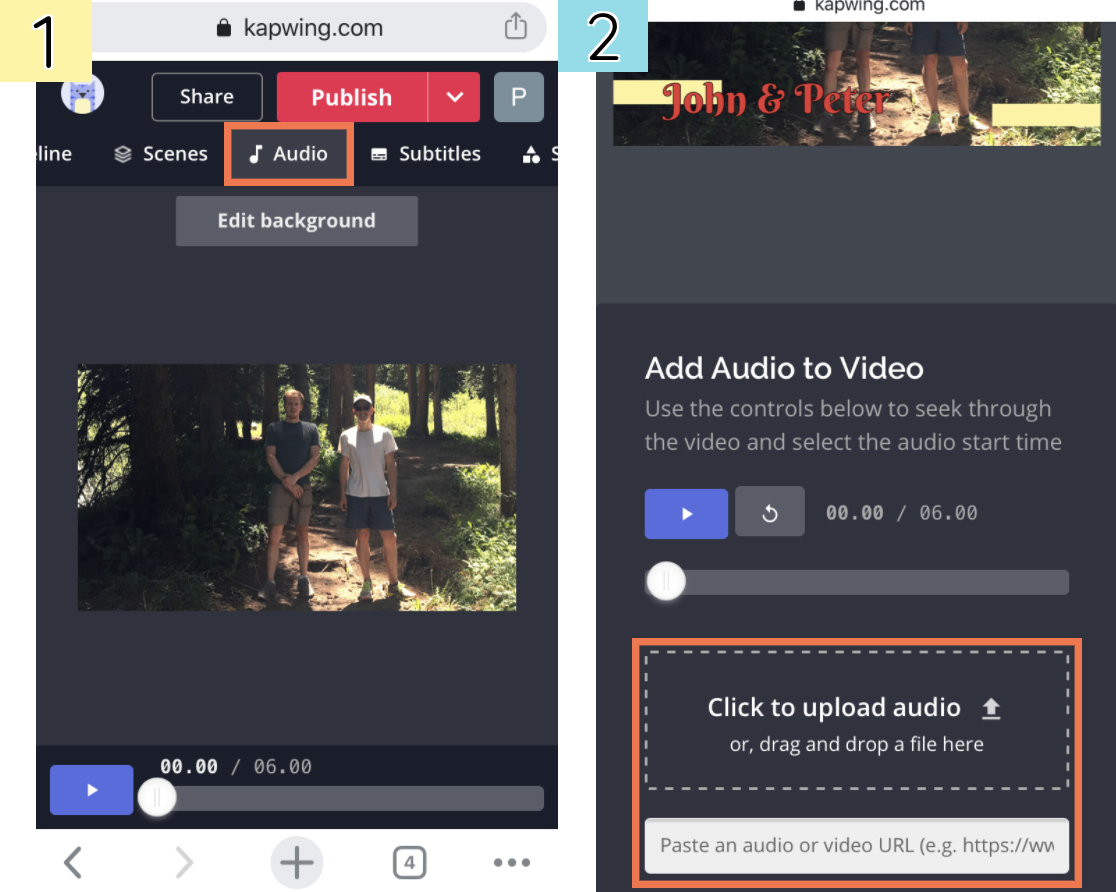Tap the browser forward arrow
Viewport: 1116px width, 892px height.
pos(184,863)
